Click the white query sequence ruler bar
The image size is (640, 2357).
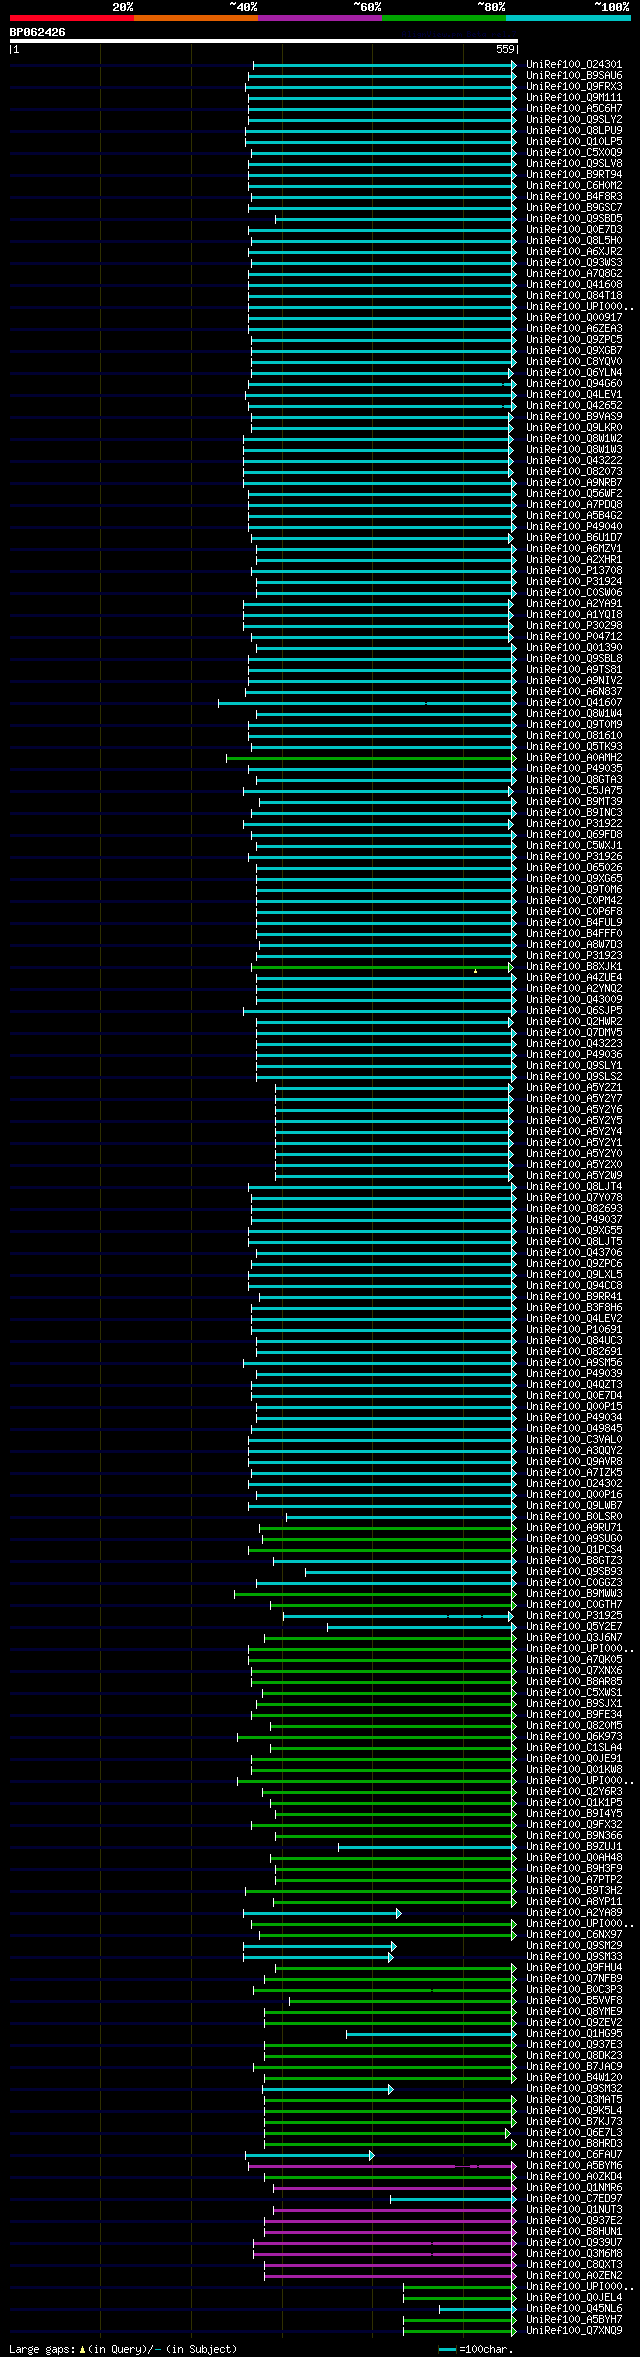(263, 41)
